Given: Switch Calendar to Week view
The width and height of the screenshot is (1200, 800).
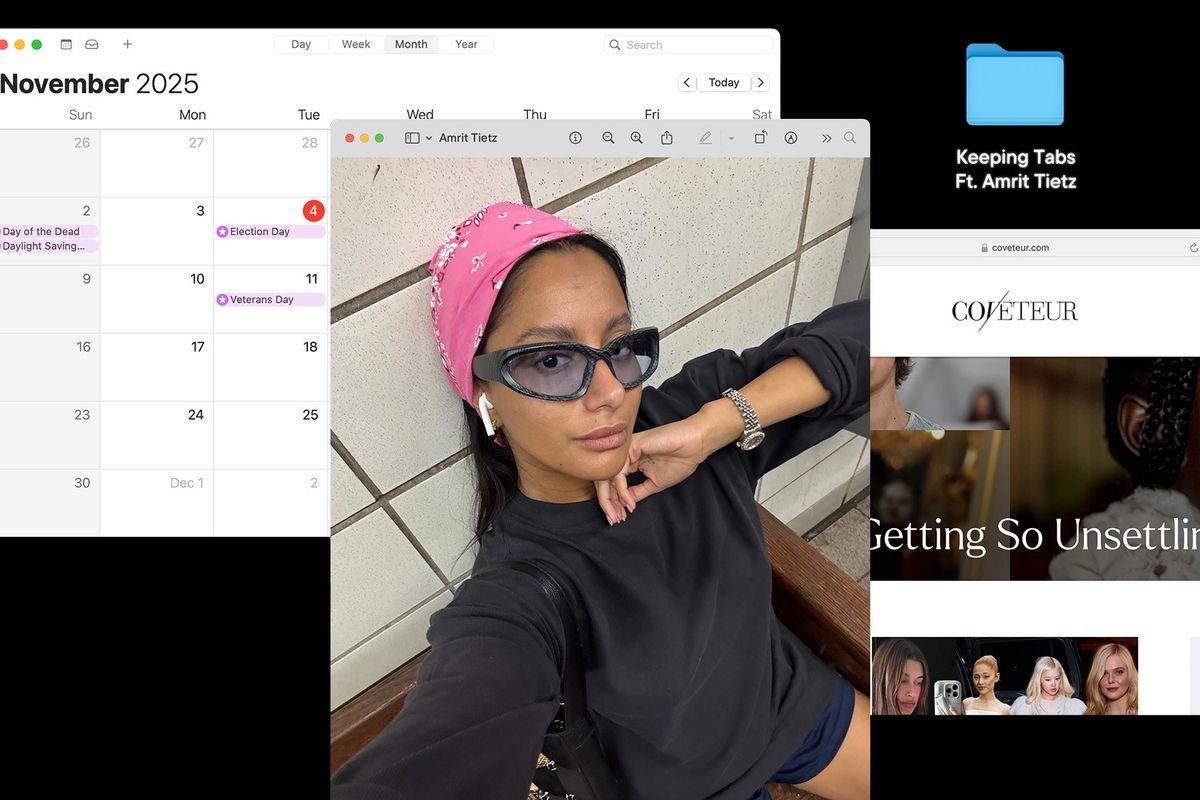Looking at the screenshot, I should pyautogui.click(x=355, y=44).
